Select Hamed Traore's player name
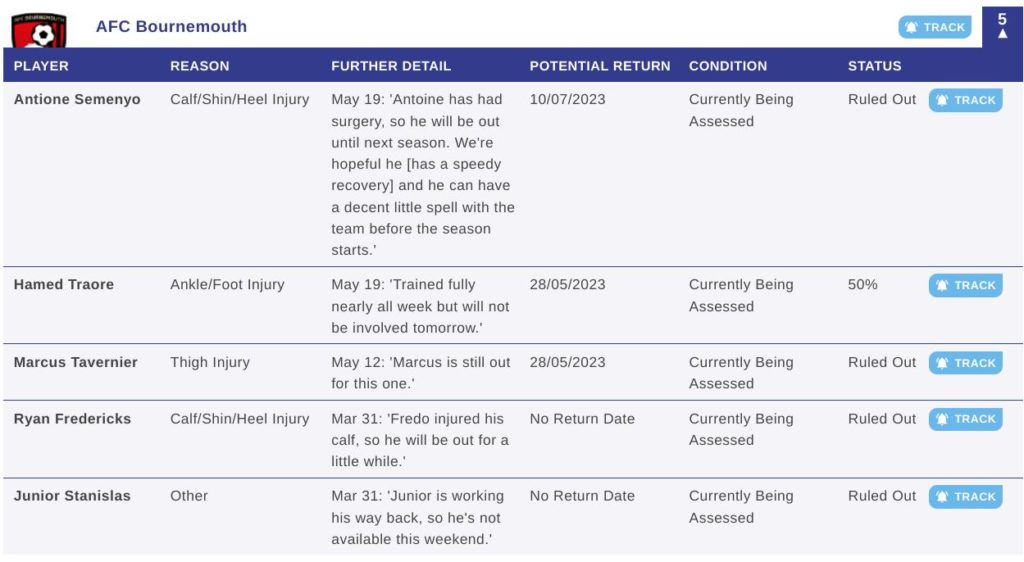Viewport: 1024px width, 562px height. click(x=64, y=285)
